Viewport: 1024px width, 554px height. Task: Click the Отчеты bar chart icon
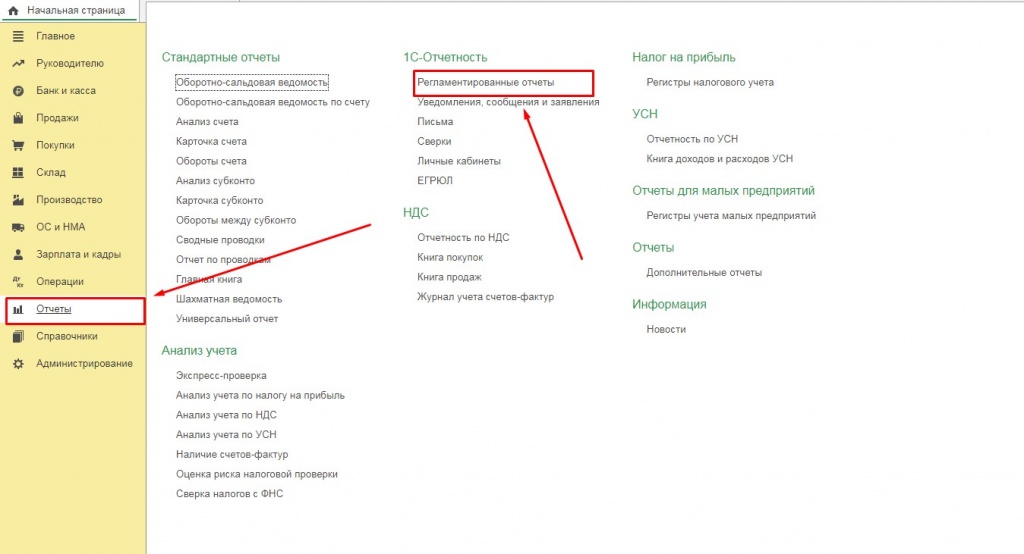pos(18,309)
